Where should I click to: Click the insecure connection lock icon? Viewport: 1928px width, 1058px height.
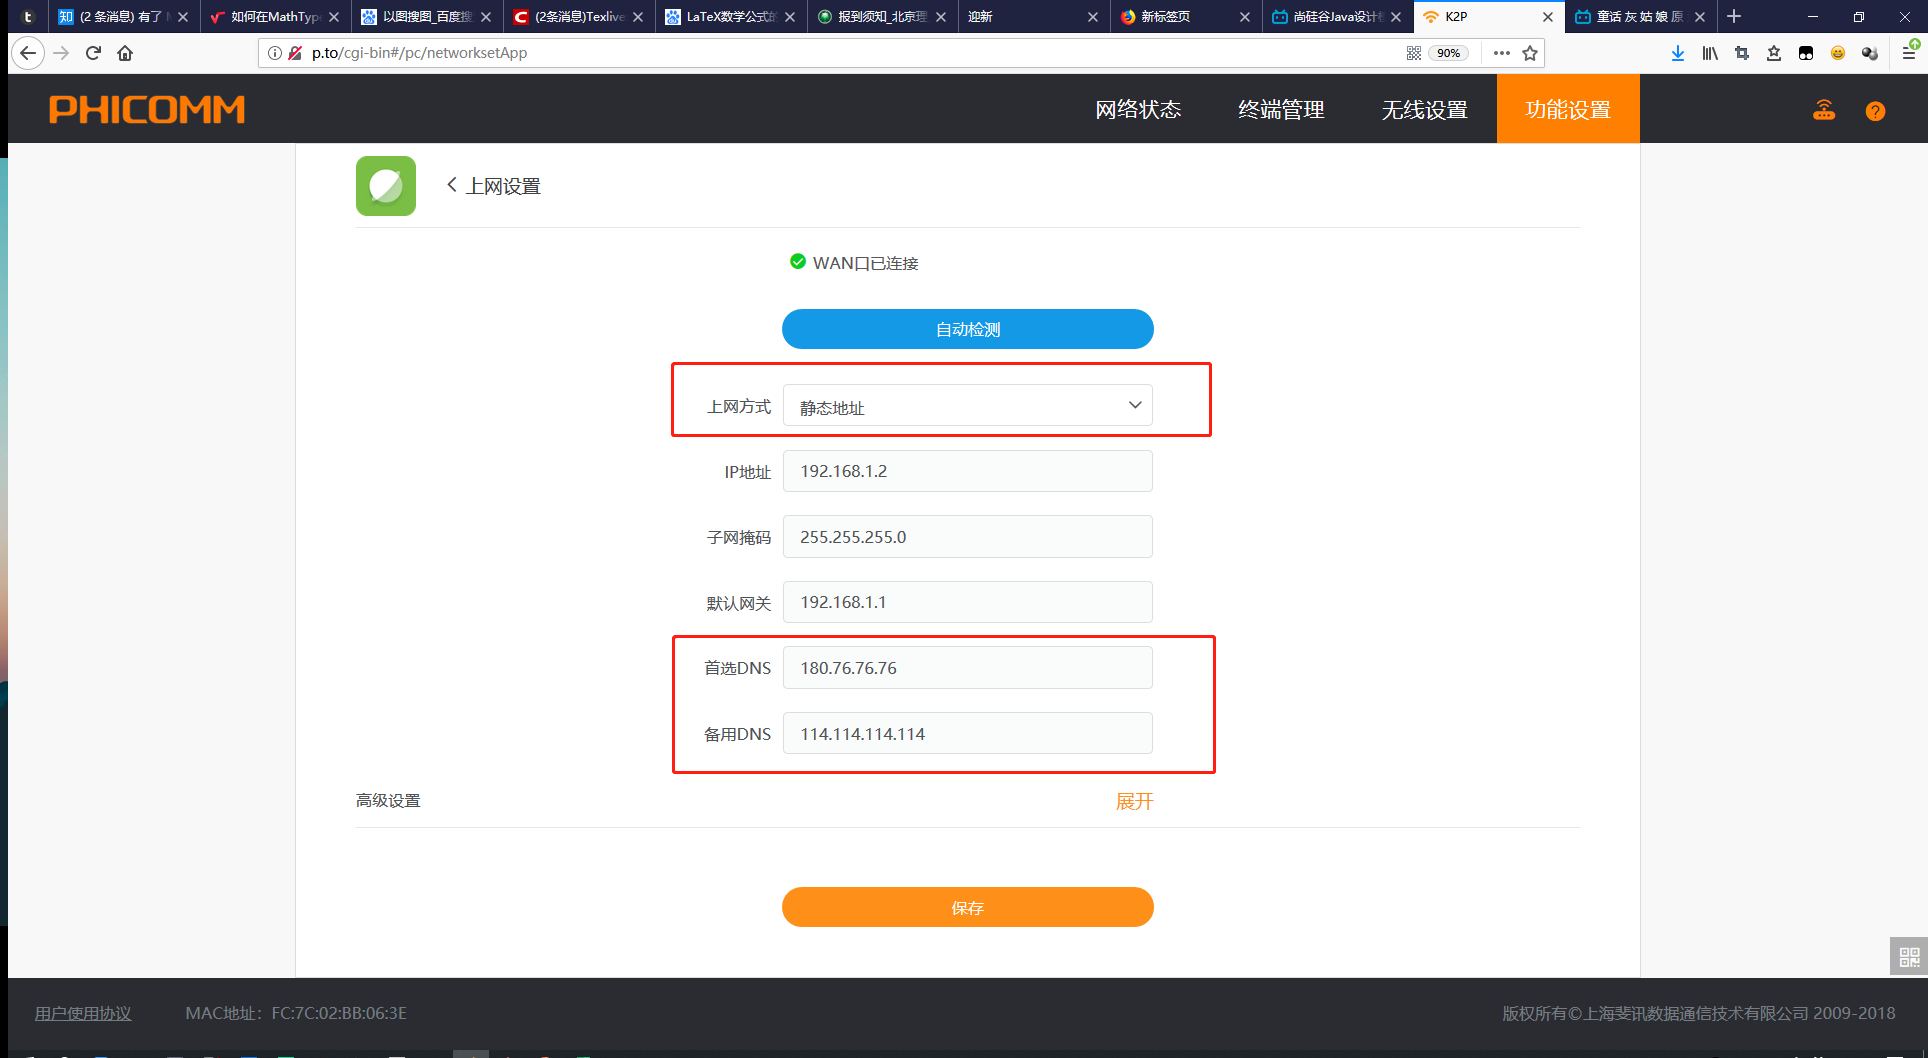pyautogui.click(x=295, y=53)
